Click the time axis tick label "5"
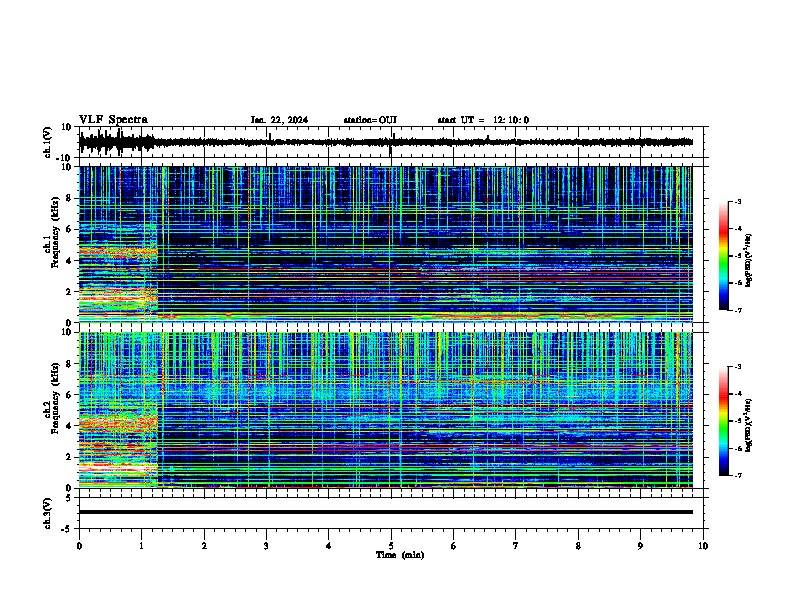Screen dimensions: 792x612 point(391,546)
